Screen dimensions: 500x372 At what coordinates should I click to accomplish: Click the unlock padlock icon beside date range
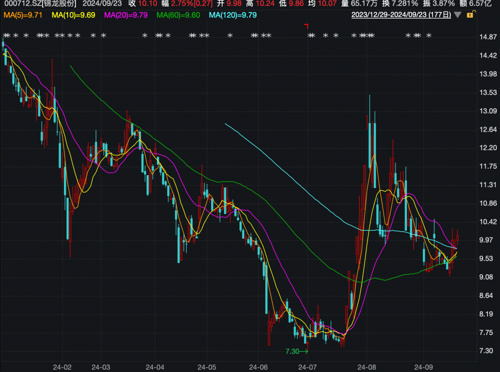(x=471, y=14)
